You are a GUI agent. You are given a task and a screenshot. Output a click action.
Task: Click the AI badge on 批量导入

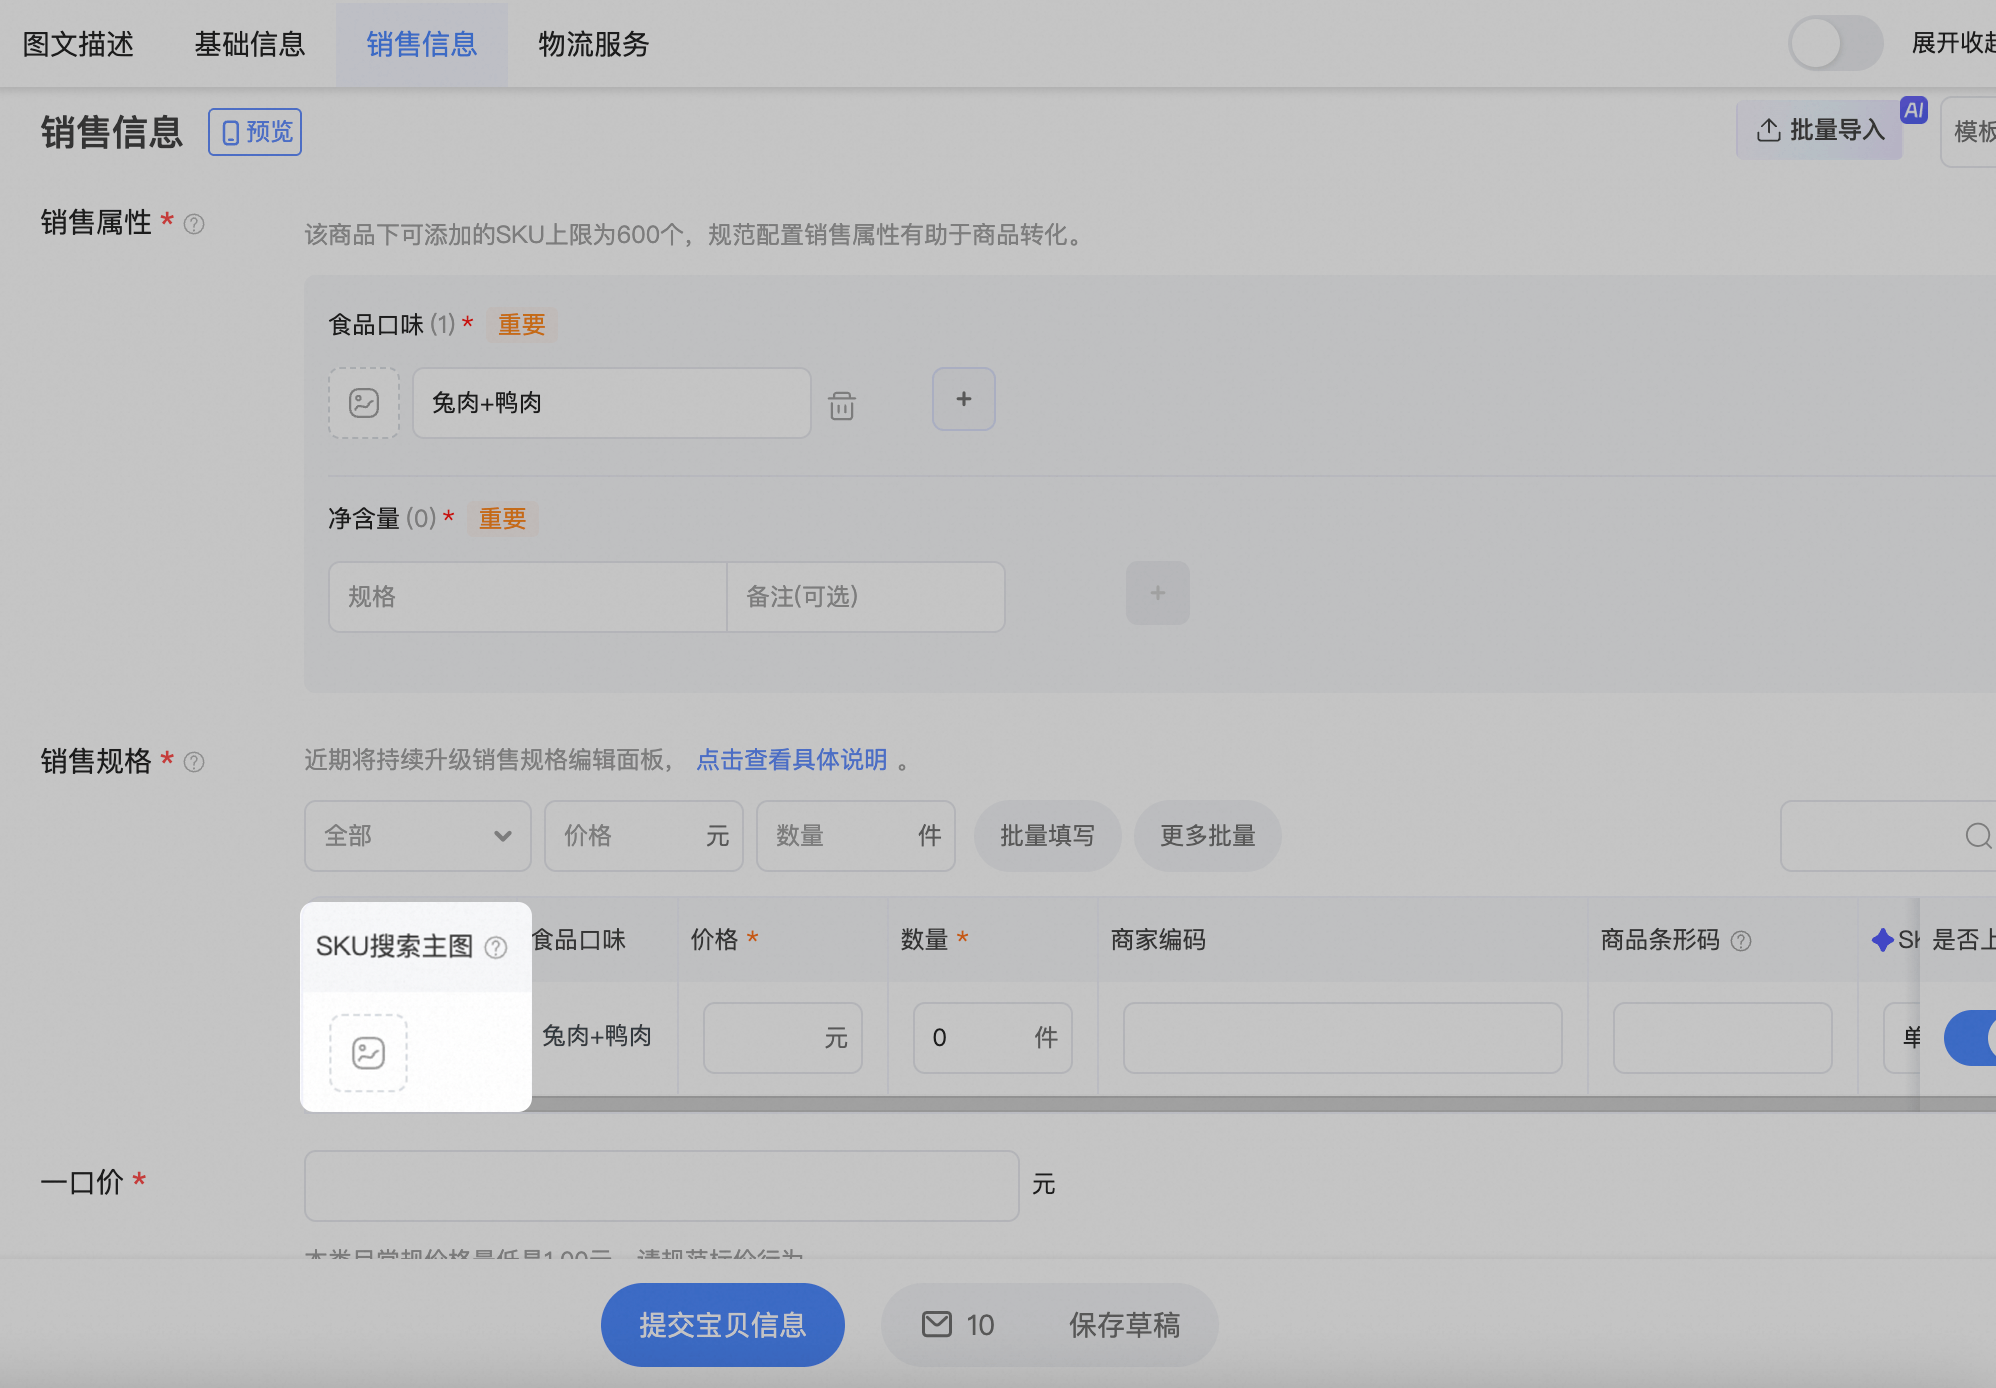click(1914, 110)
